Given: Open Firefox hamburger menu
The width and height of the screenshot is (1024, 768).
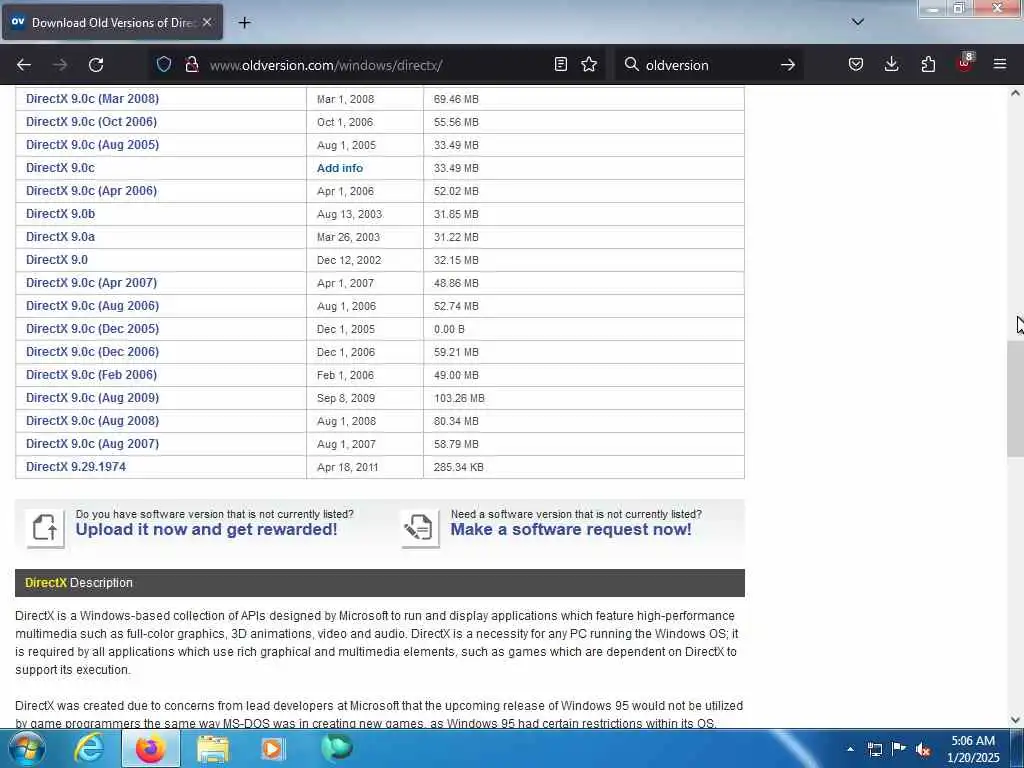Looking at the screenshot, I should 1000,64.
